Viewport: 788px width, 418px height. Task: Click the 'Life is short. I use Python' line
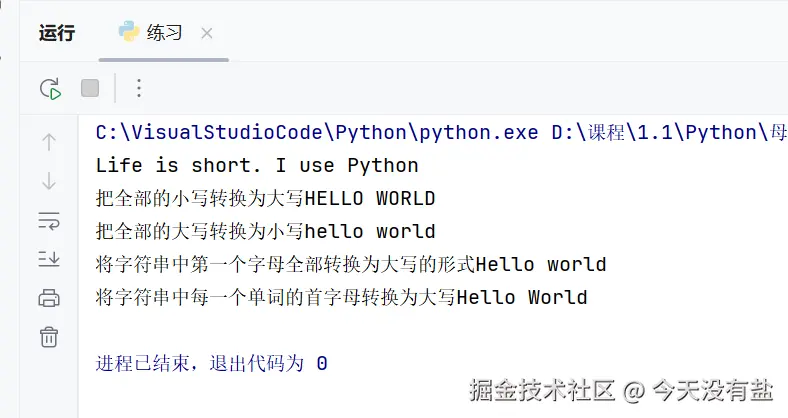point(257,165)
